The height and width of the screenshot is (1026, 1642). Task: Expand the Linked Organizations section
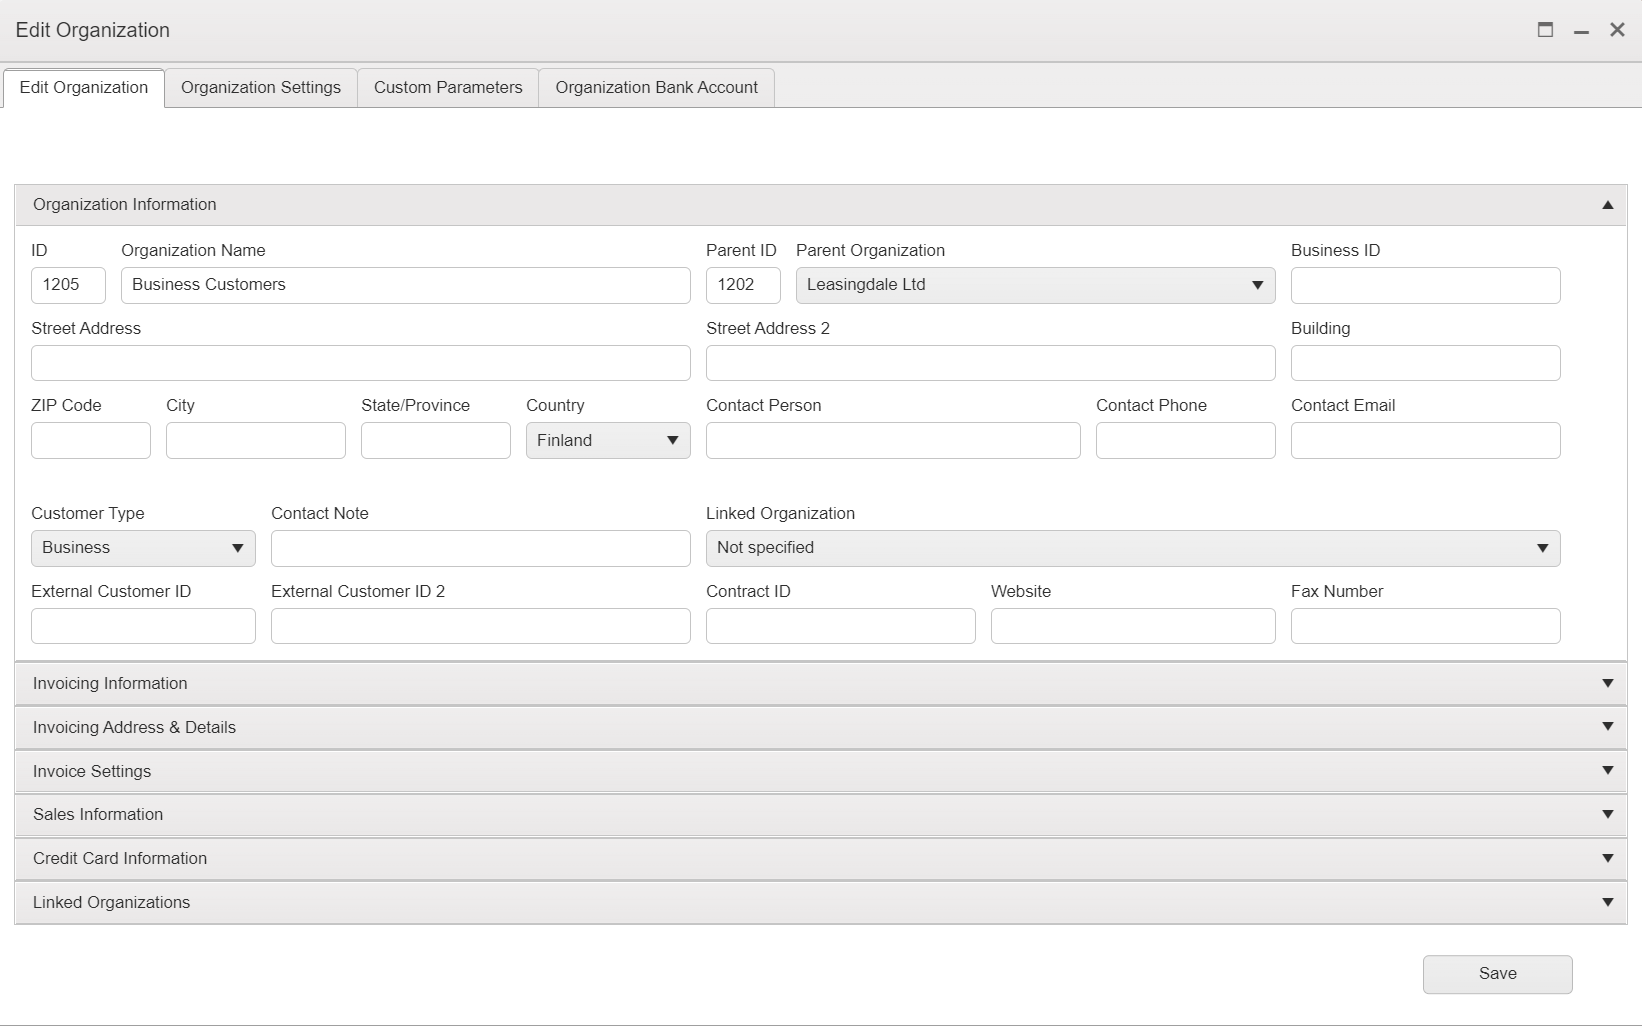coord(821,903)
